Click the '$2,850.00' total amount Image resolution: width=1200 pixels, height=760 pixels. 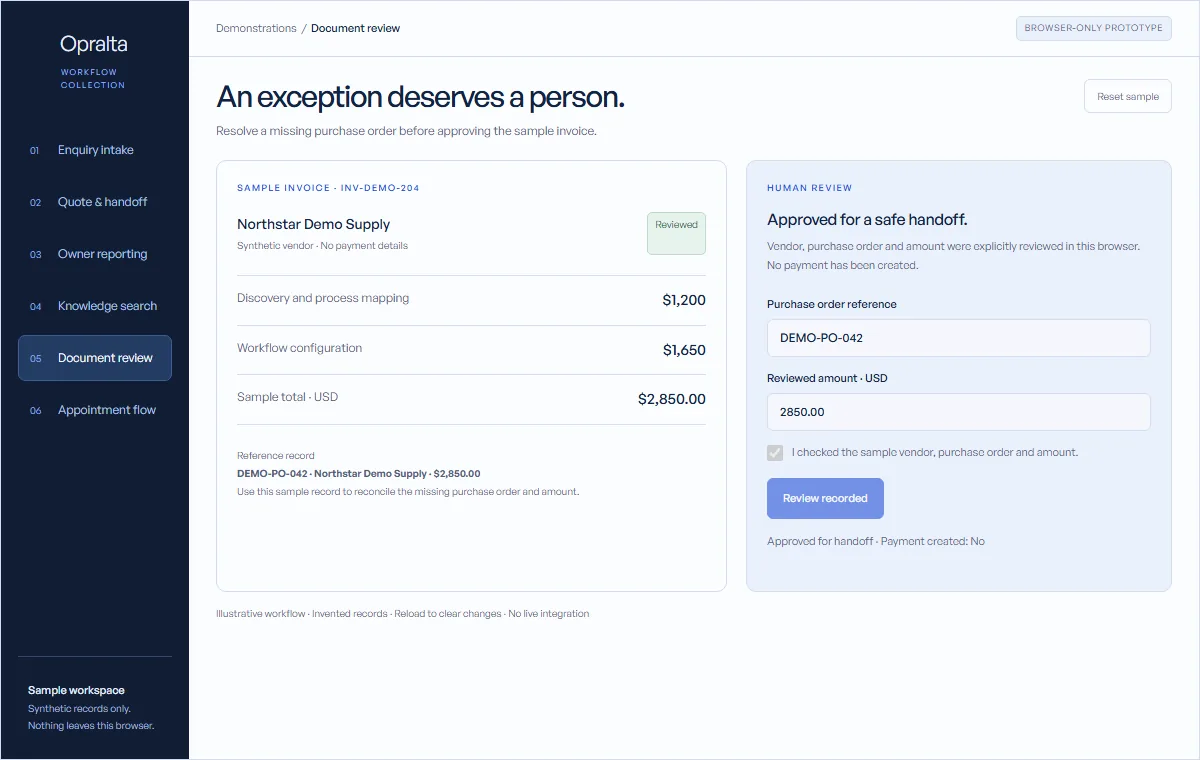[672, 399]
